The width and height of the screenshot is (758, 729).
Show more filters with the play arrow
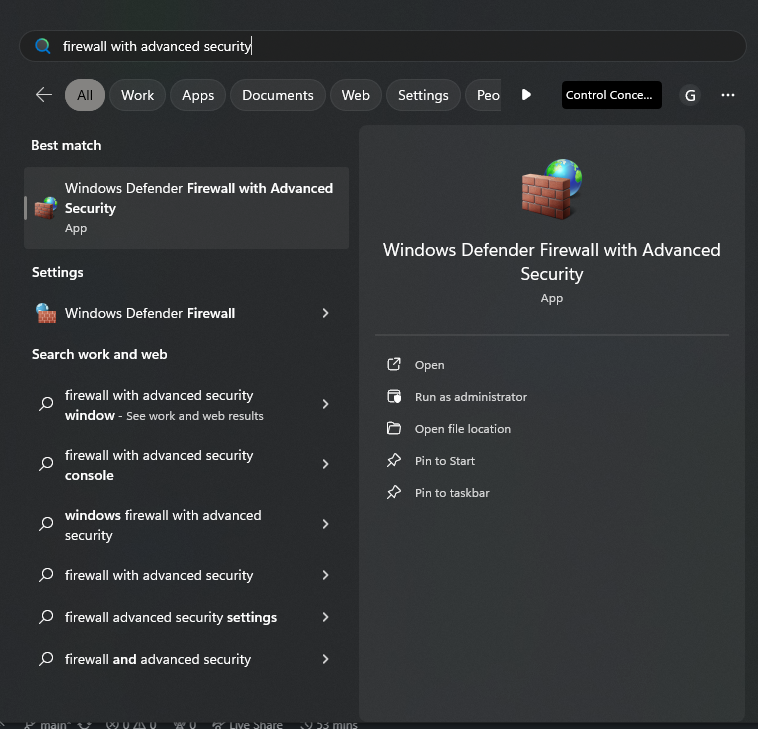pyautogui.click(x=526, y=95)
